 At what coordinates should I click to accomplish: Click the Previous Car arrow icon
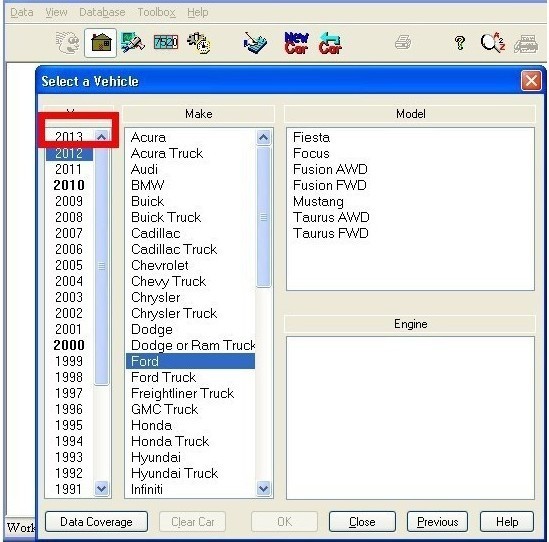tap(330, 43)
